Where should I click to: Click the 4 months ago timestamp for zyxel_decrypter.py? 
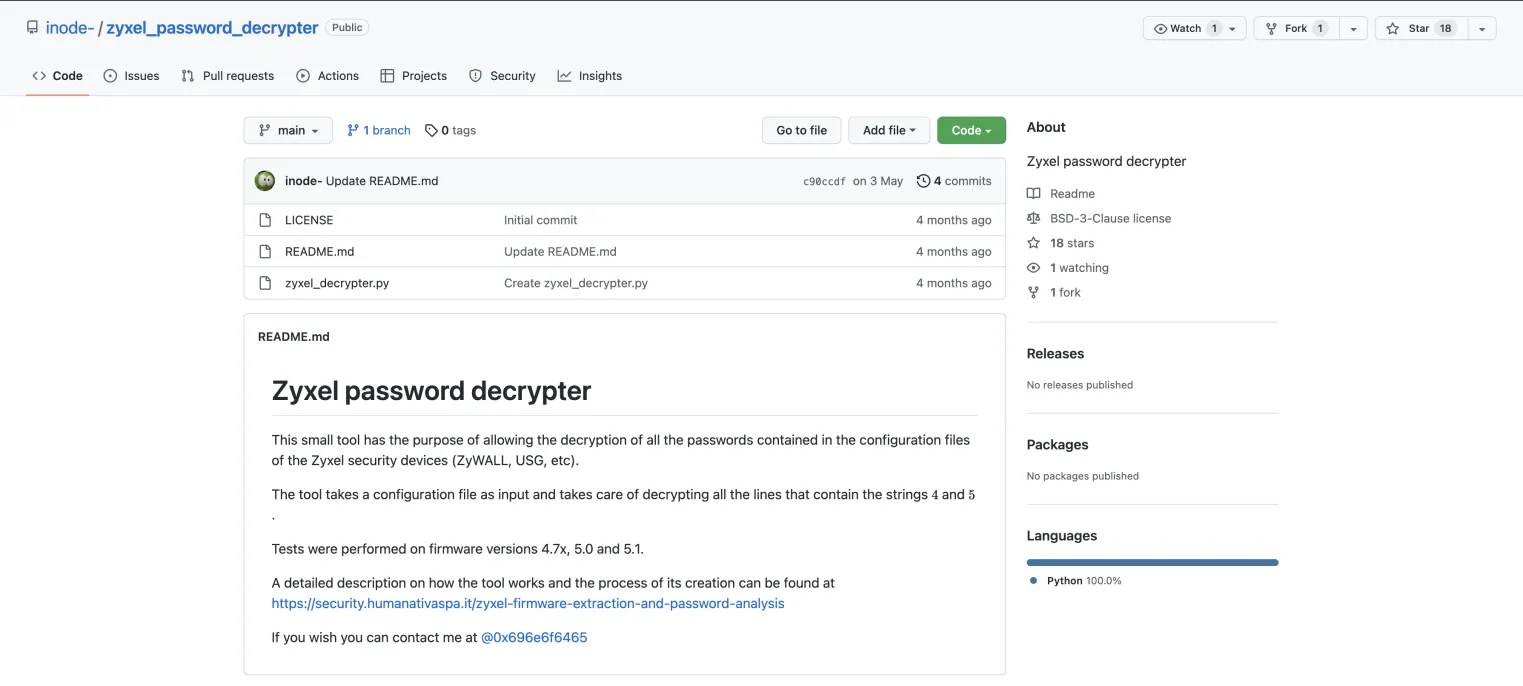pos(953,283)
